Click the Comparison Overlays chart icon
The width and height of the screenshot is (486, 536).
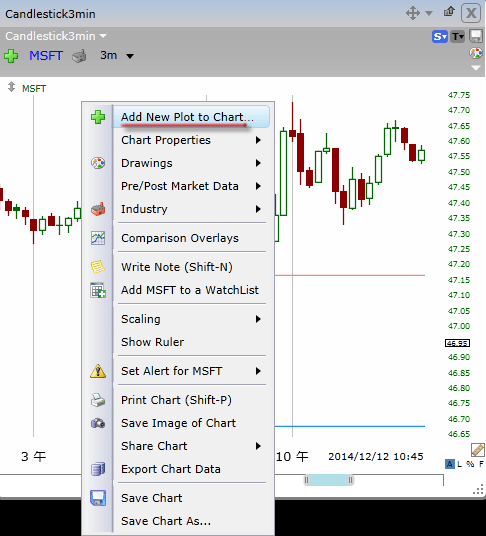pyautogui.click(x=98, y=238)
